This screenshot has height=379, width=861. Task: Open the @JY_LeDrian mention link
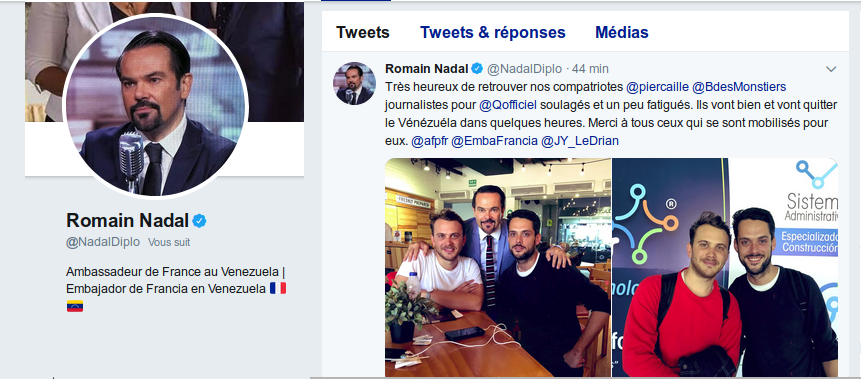580,141
